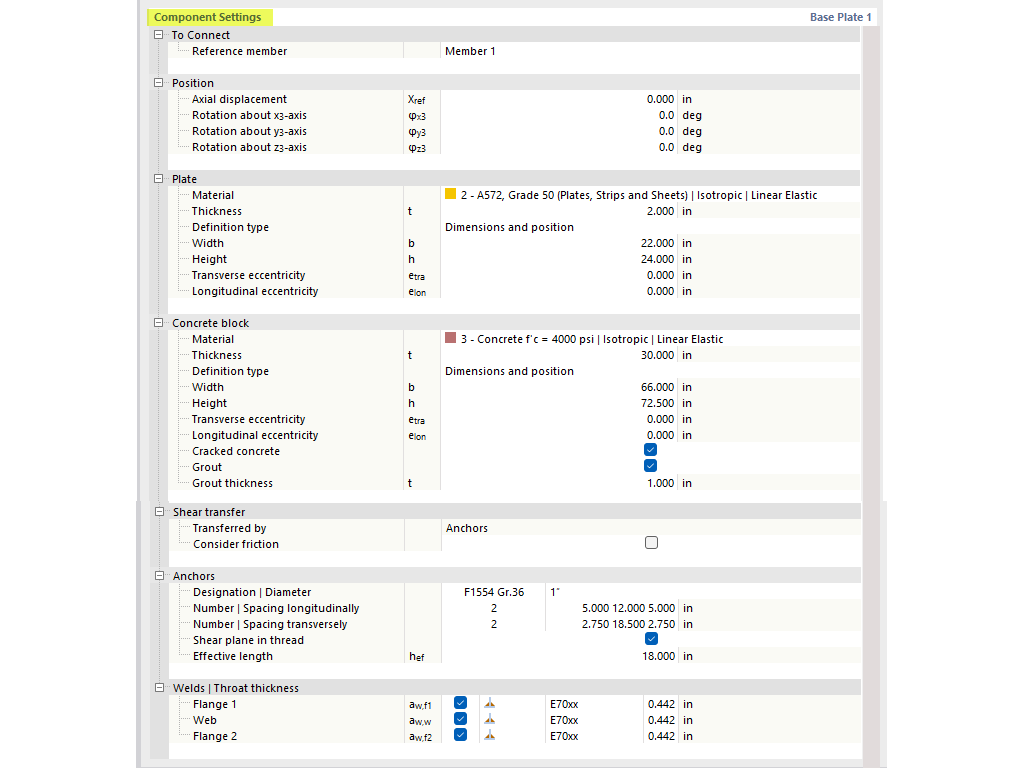Viewport: 1024px width, 768px height.
Task: Disable the Grout option
Action: tap(651, 466)
